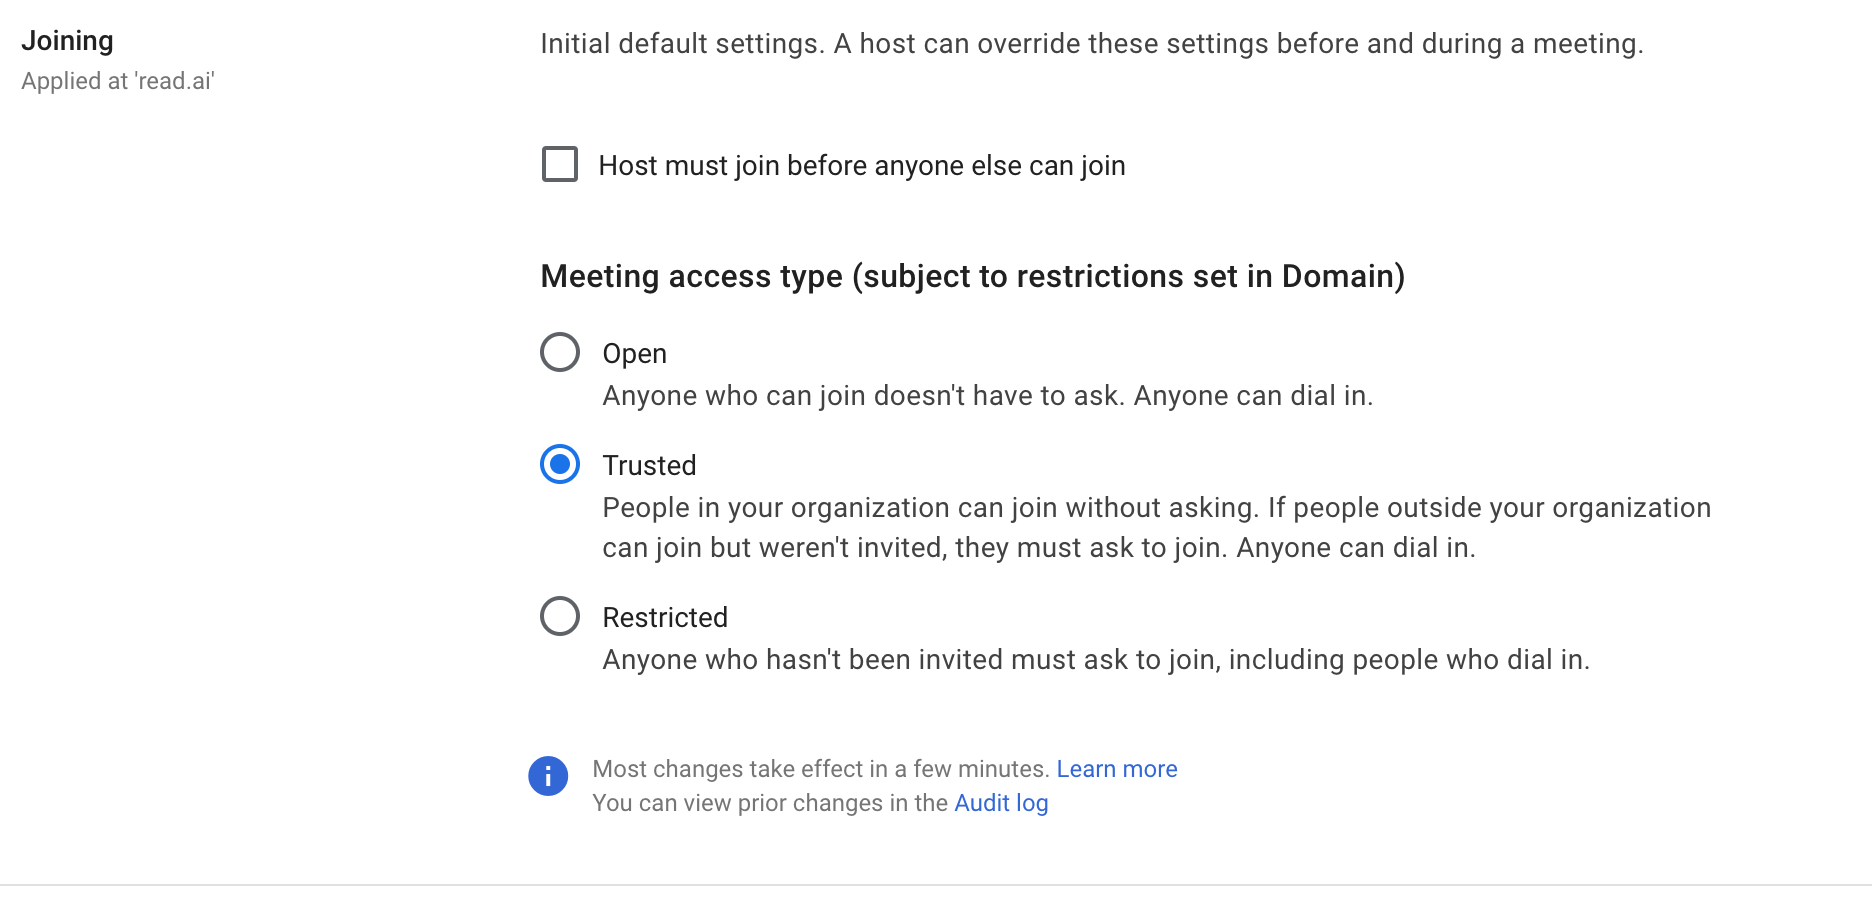Click the Restricted option label text
The height and width of the screenshot is (906, 1872).
(665, 616)
